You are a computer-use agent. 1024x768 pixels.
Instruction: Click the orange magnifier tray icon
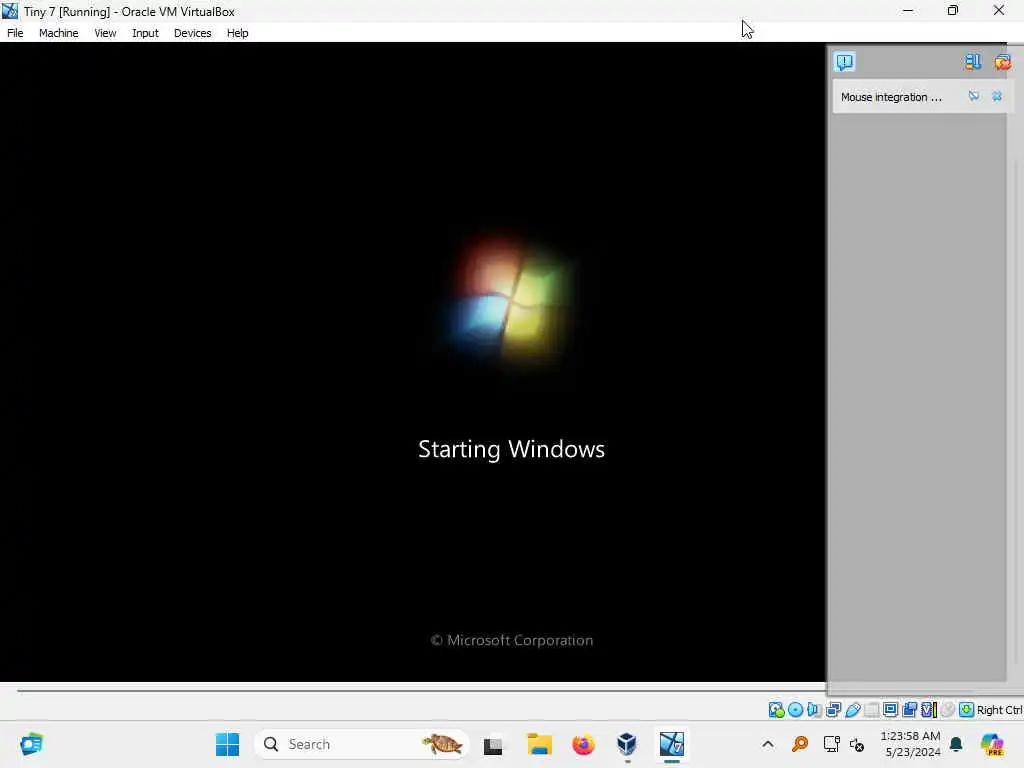(800, 744)
